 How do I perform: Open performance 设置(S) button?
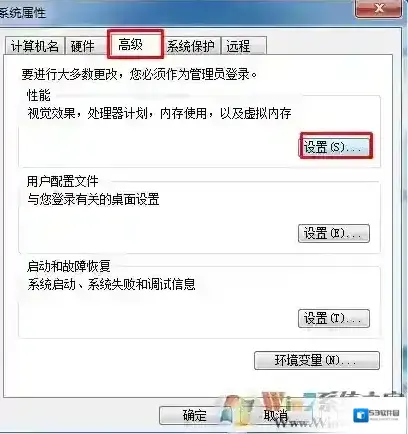[336, 146]
